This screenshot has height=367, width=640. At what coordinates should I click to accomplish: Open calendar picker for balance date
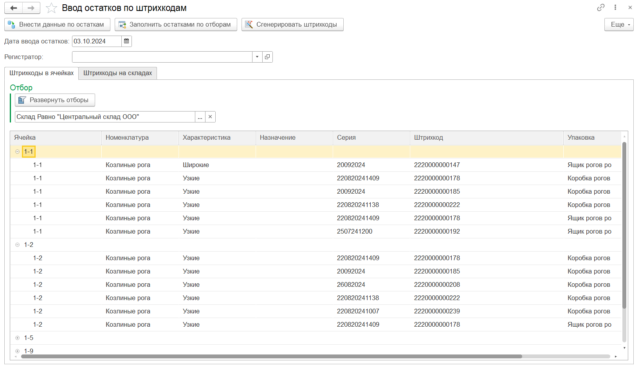[127, 41]
